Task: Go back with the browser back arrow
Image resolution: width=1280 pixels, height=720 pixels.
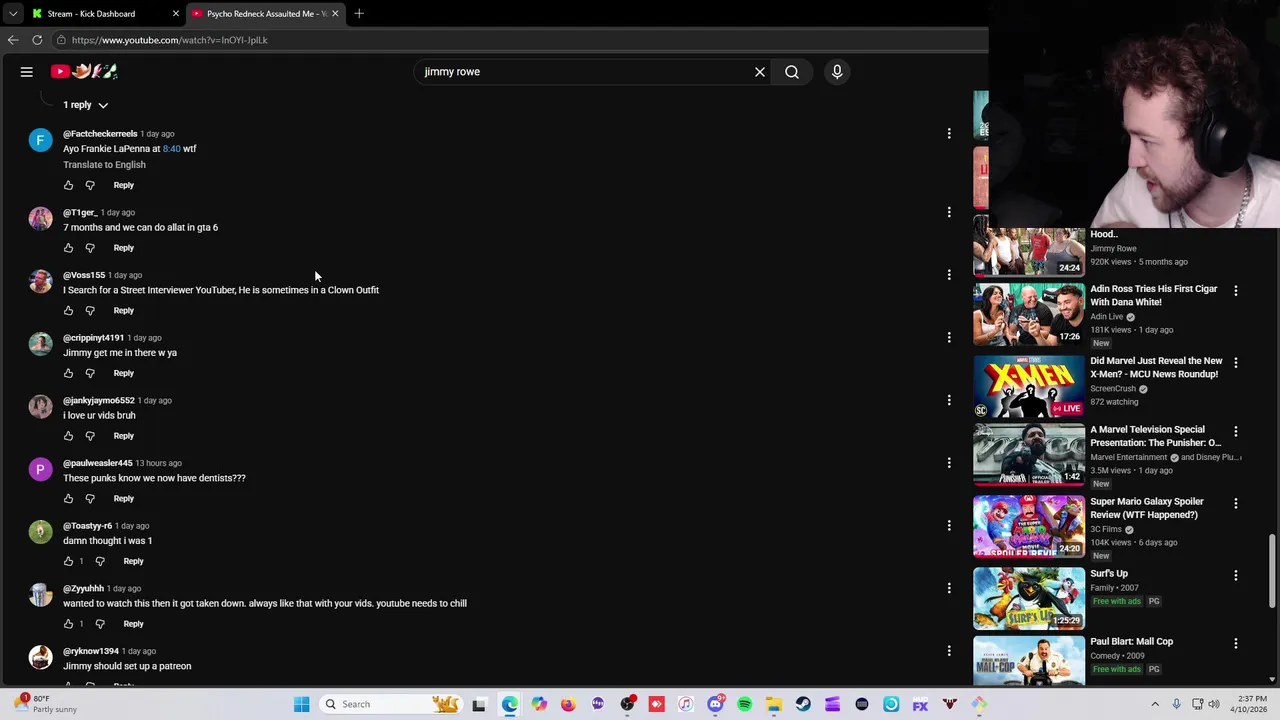Action: tap(13, 40)
